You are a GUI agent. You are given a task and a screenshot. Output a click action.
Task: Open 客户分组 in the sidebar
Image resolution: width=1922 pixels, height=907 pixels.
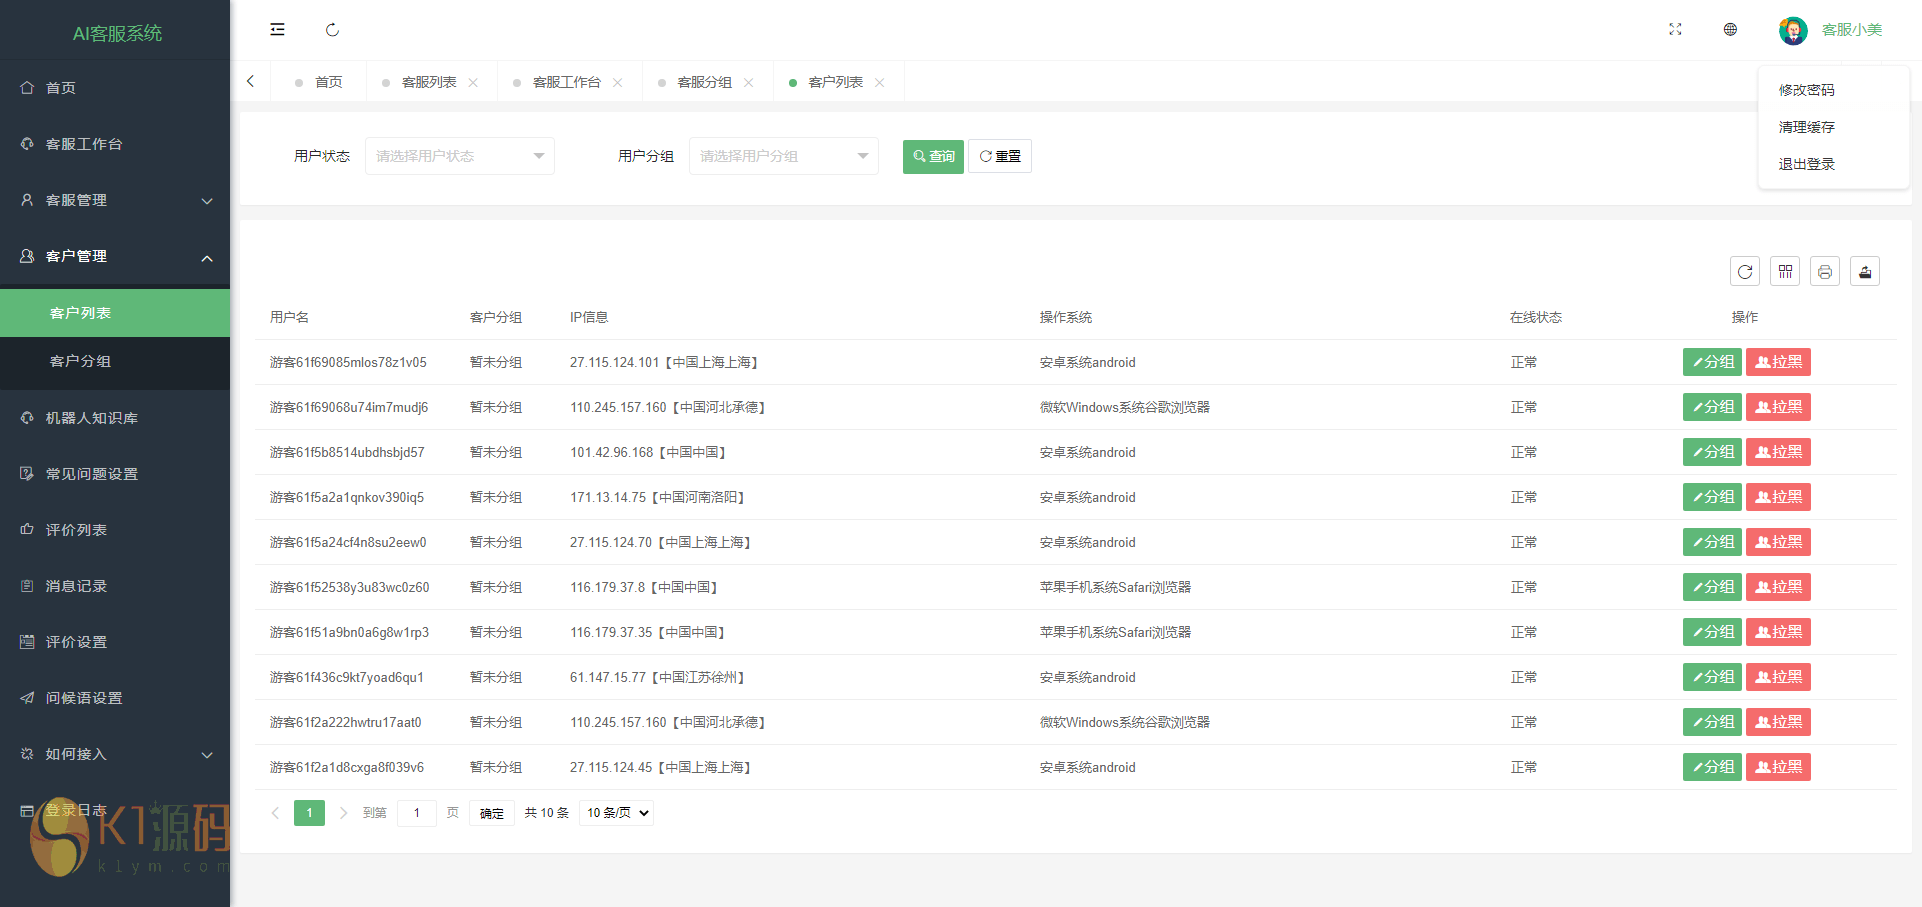(x=81, y=361)
